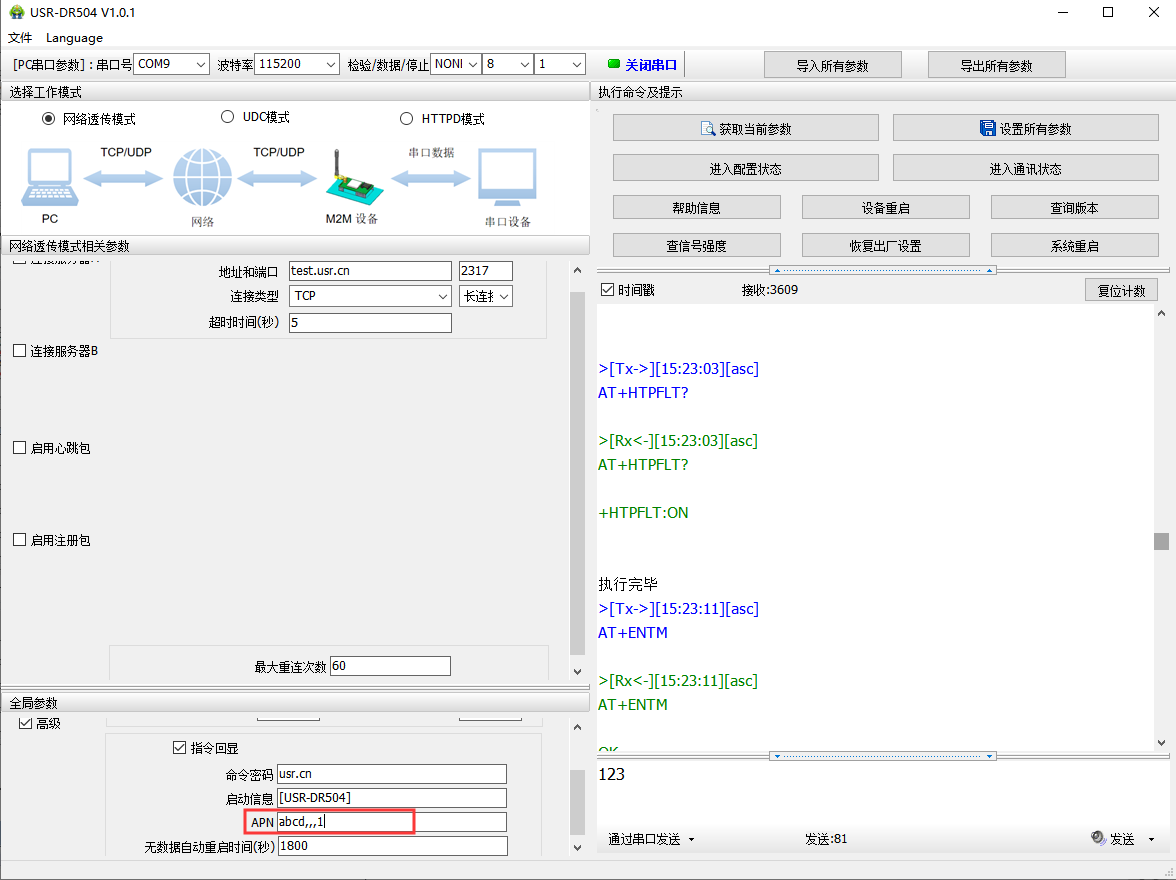
Task: Select the UDC模式 radio button
Action: 227,117
